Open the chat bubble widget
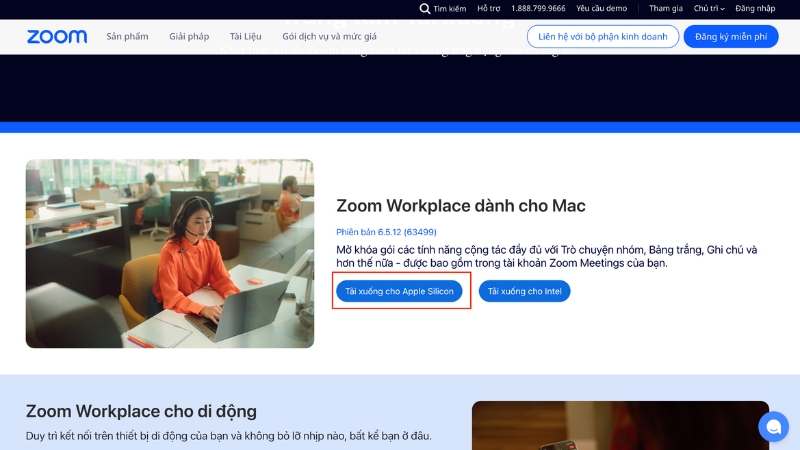This screenshot has width=800, height=450. click(773, 426)
